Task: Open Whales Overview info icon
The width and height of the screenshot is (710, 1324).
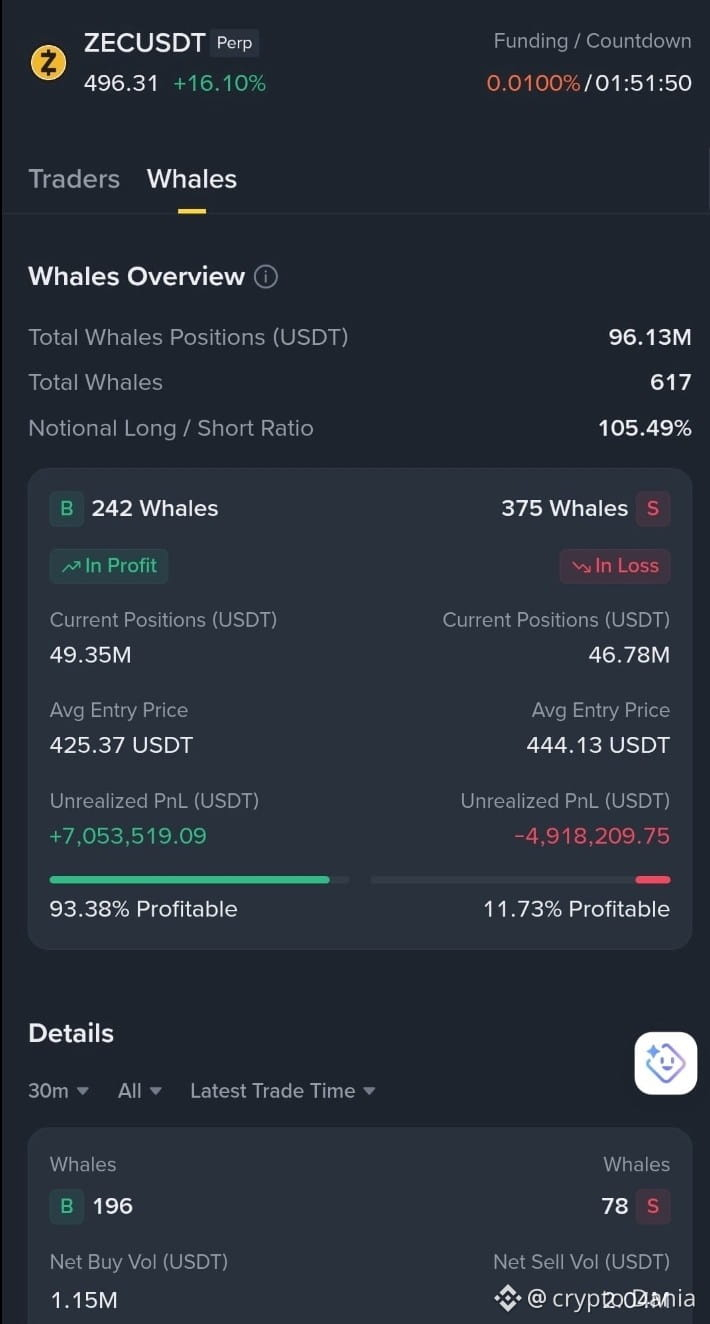Action: (266, 277)
